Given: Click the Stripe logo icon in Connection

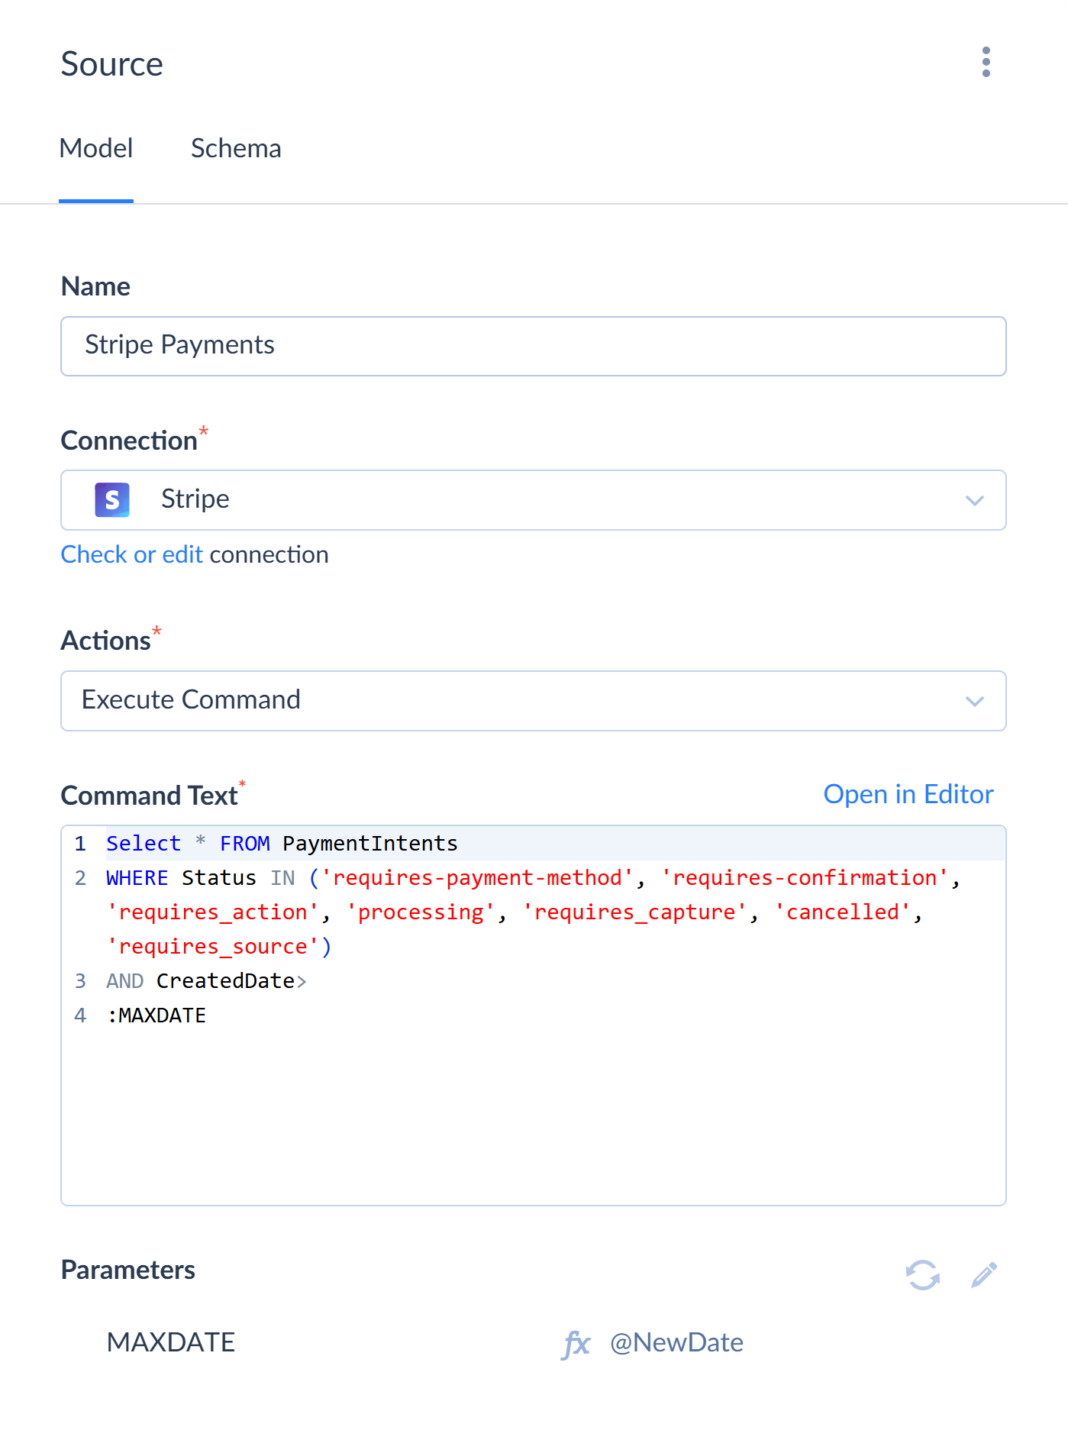Looking at the screenshot, I should (112, 499).
